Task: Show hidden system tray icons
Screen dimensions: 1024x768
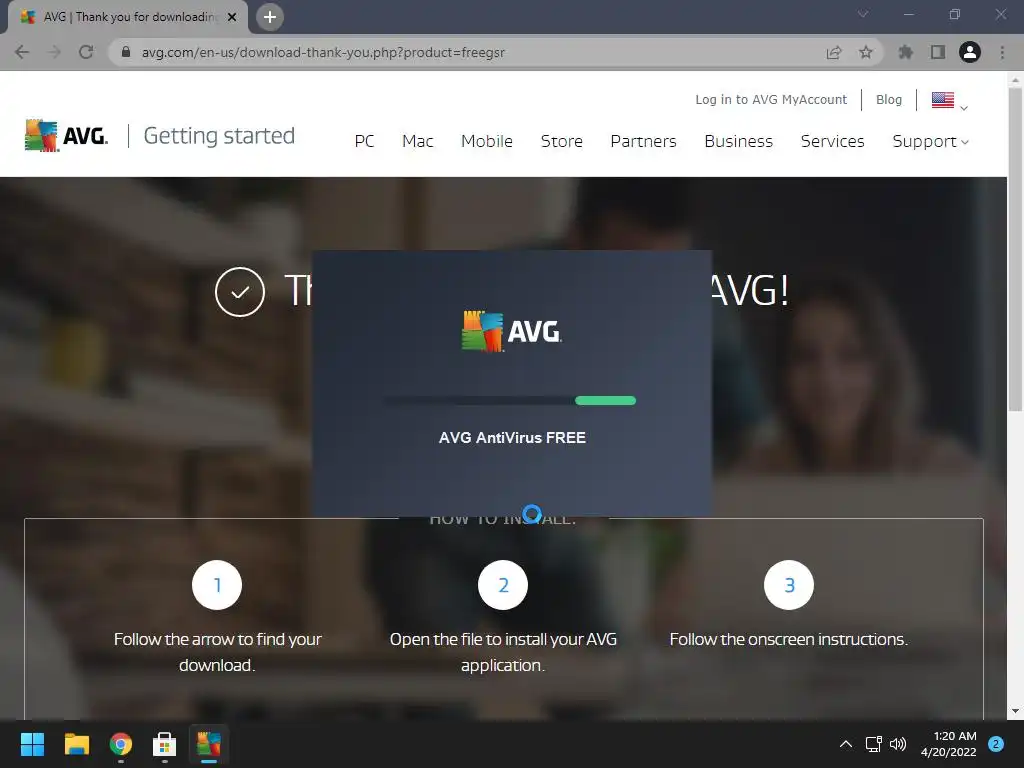Action: click(846, 744)
